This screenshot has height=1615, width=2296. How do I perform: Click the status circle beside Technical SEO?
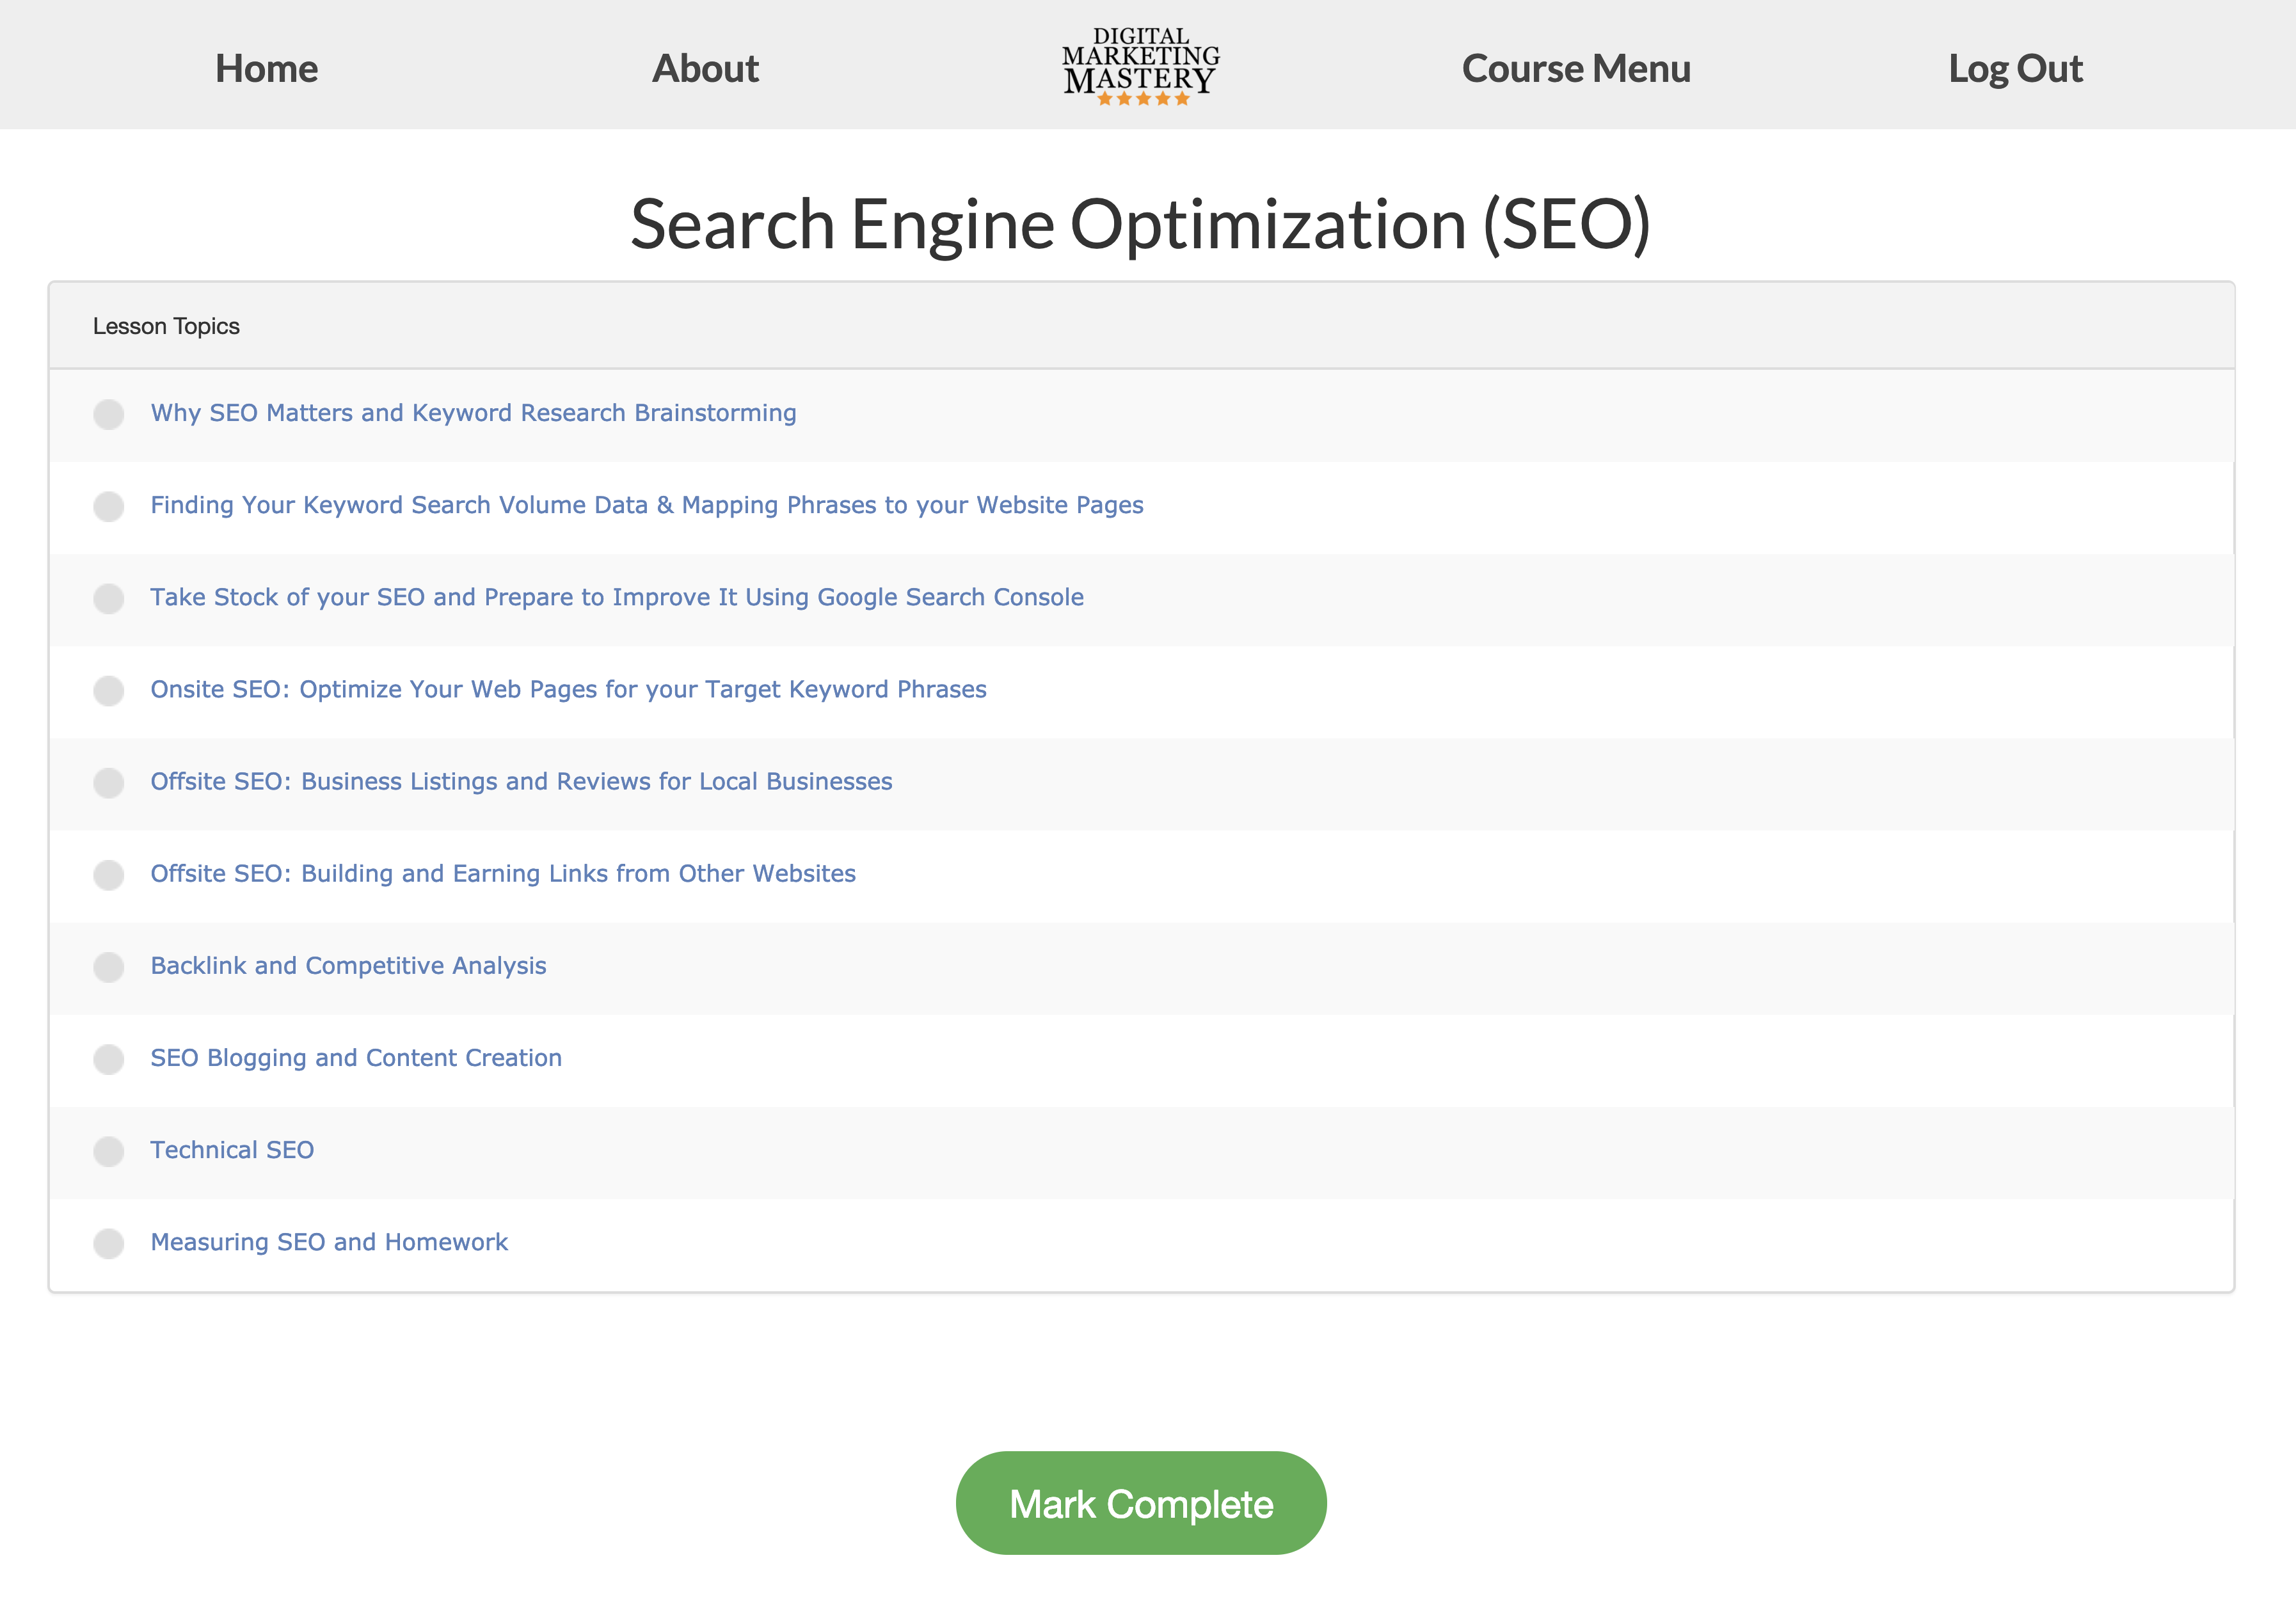(109, 1151)
